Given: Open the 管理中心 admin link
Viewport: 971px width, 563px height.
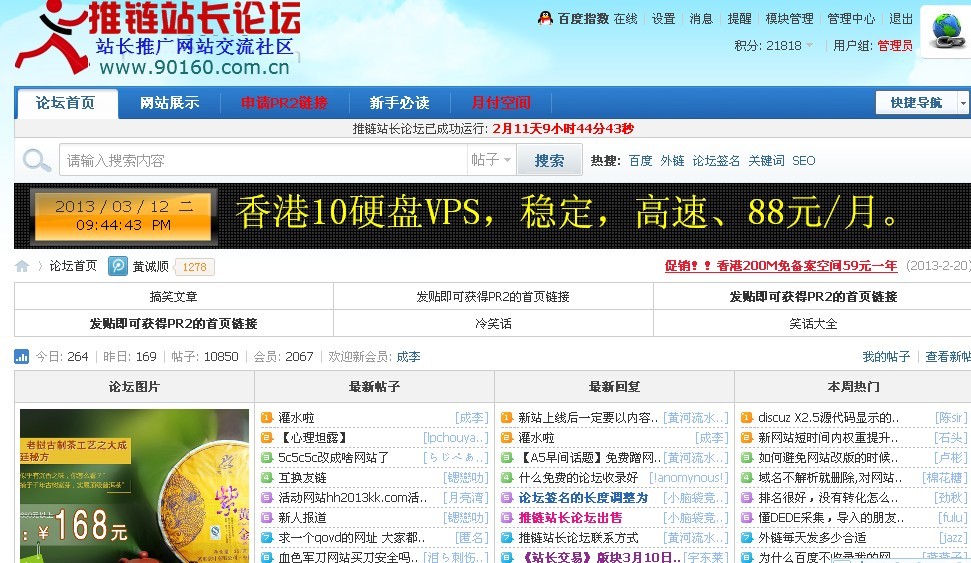Looking at the screenshot, I should 851,18.
